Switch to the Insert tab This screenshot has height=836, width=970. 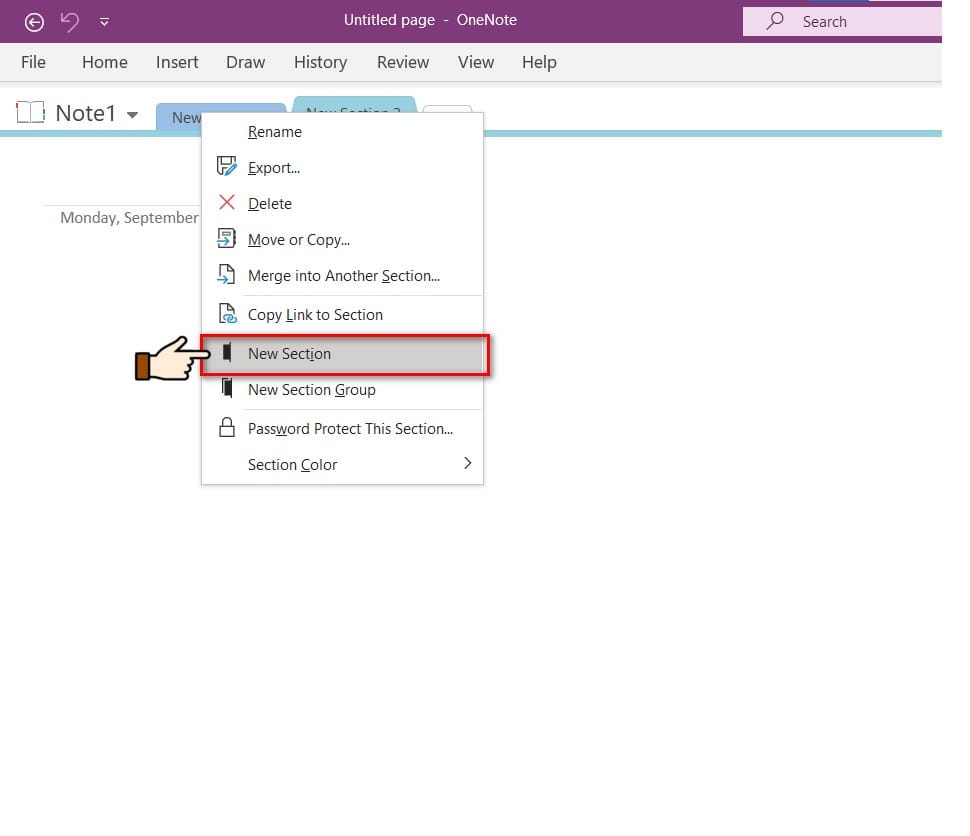(177, 62)
